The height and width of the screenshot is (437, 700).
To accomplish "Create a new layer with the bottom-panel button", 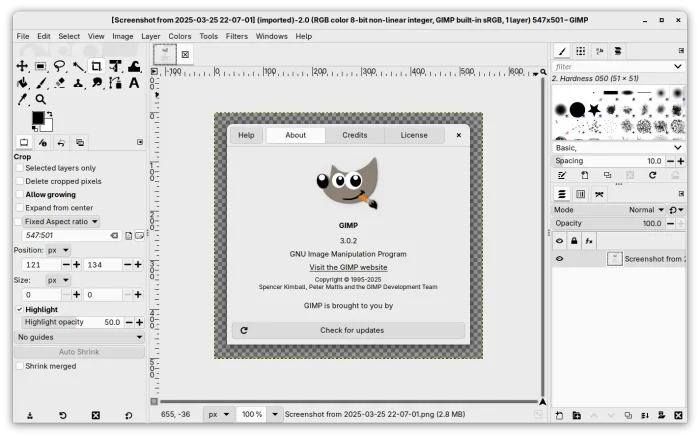I will click(x=559, y=416).
